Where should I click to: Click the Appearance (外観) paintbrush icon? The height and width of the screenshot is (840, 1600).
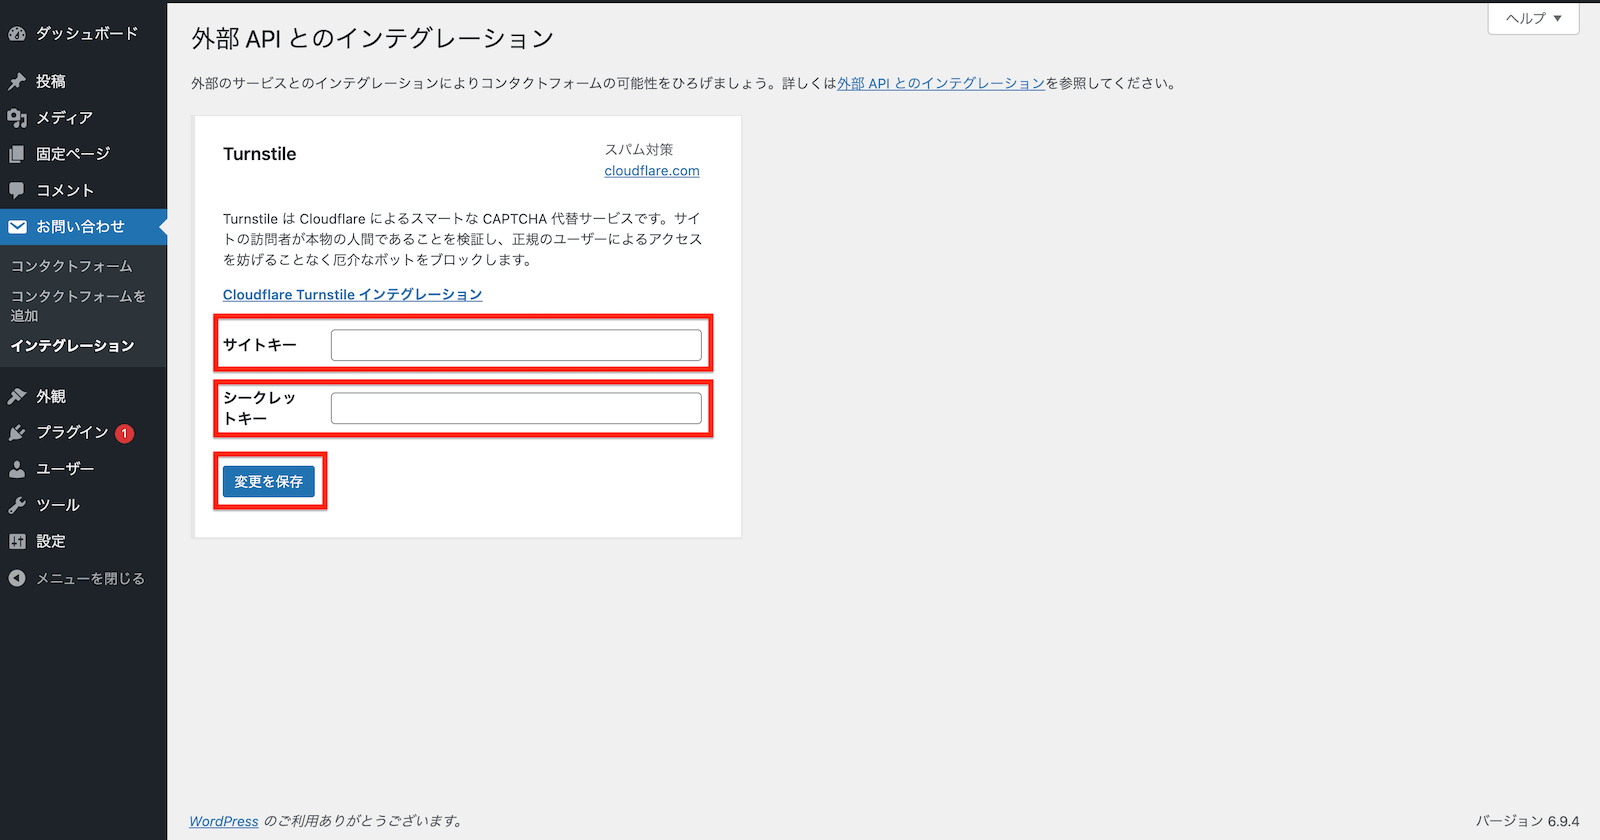pyautogui.click(x=17, y=397)
